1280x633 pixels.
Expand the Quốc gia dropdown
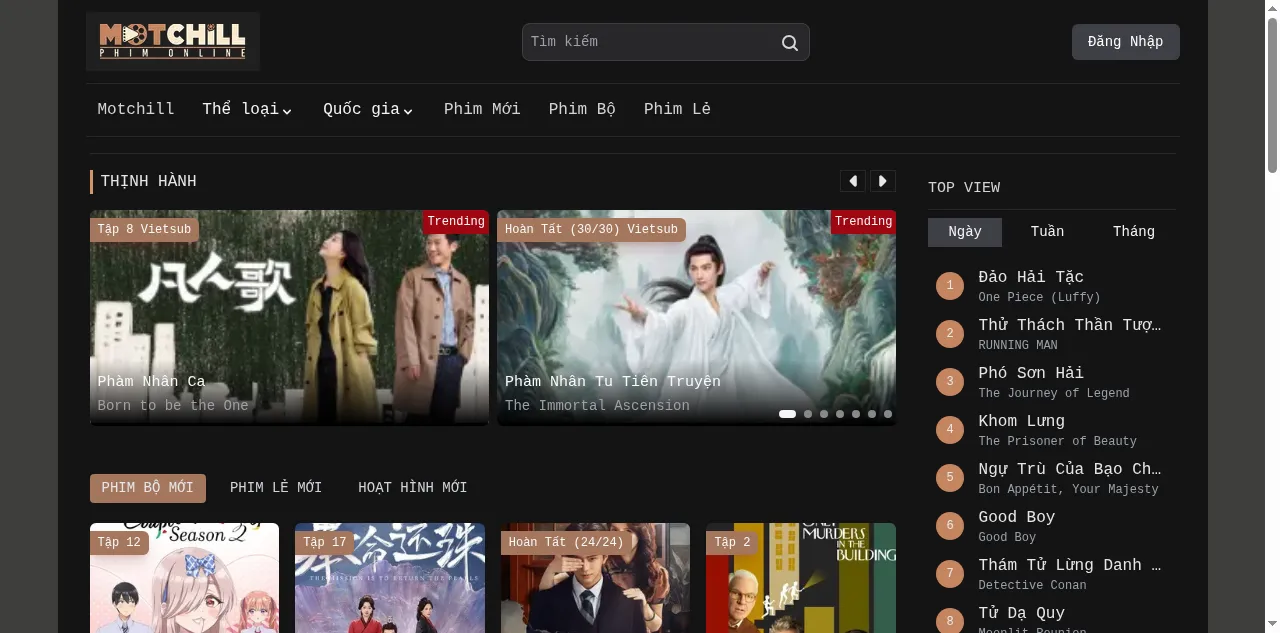click(368, 109)
